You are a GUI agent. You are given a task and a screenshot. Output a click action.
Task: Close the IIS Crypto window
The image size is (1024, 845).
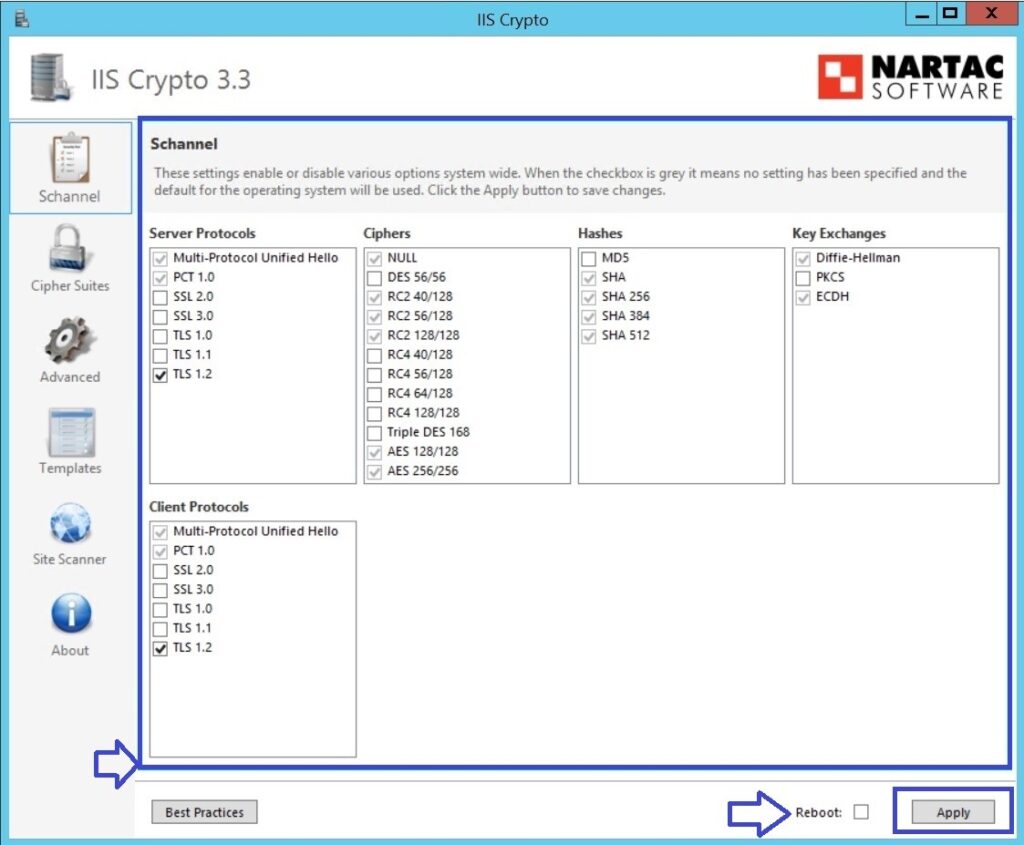[991, 14]
